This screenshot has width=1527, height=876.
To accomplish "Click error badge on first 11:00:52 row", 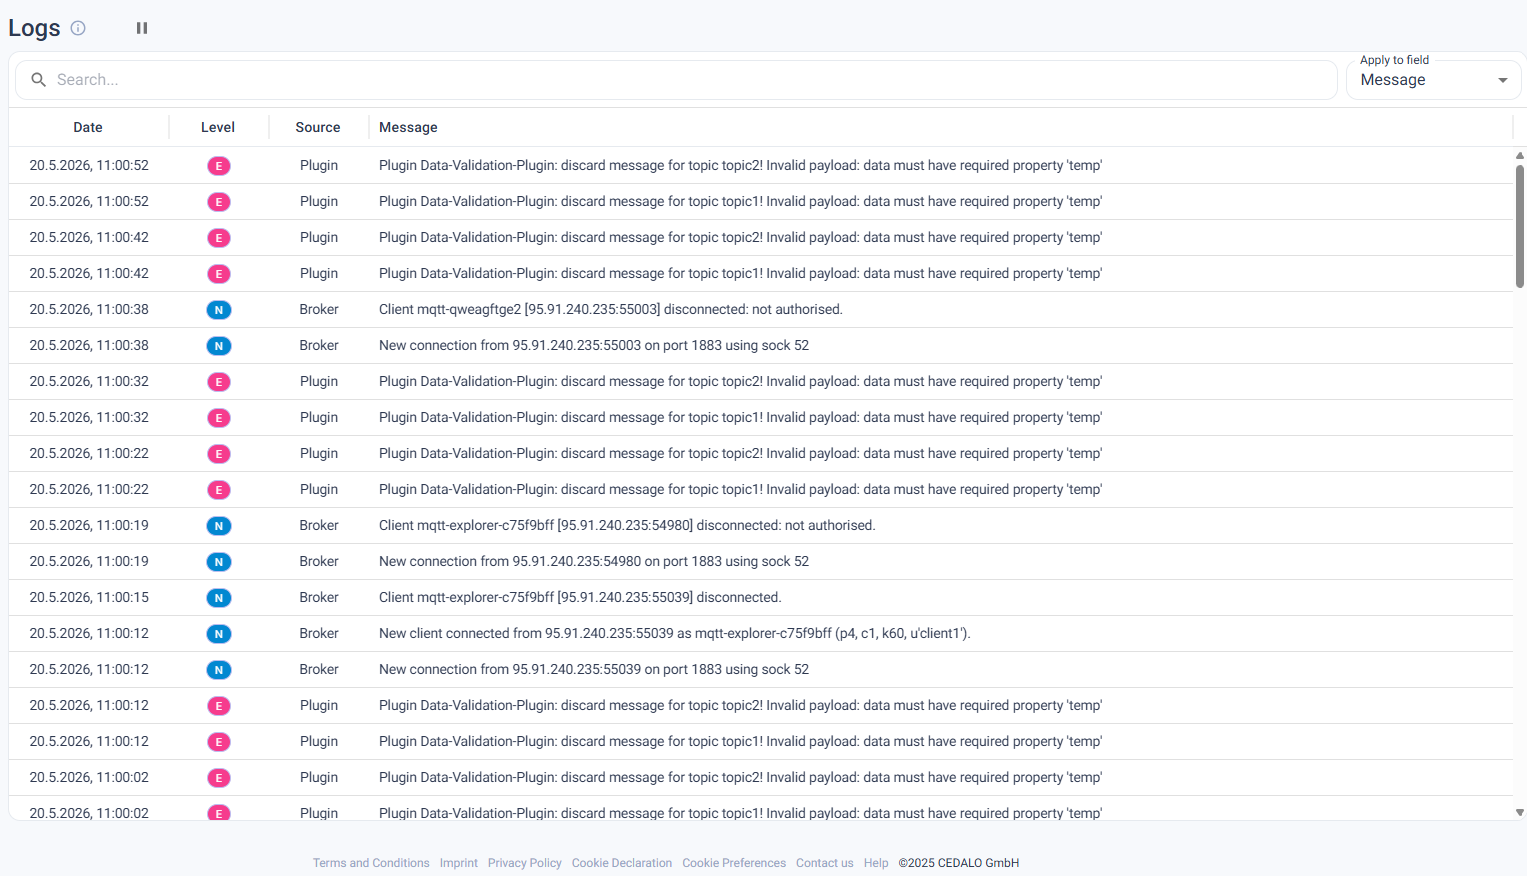I will coord(219,166).
